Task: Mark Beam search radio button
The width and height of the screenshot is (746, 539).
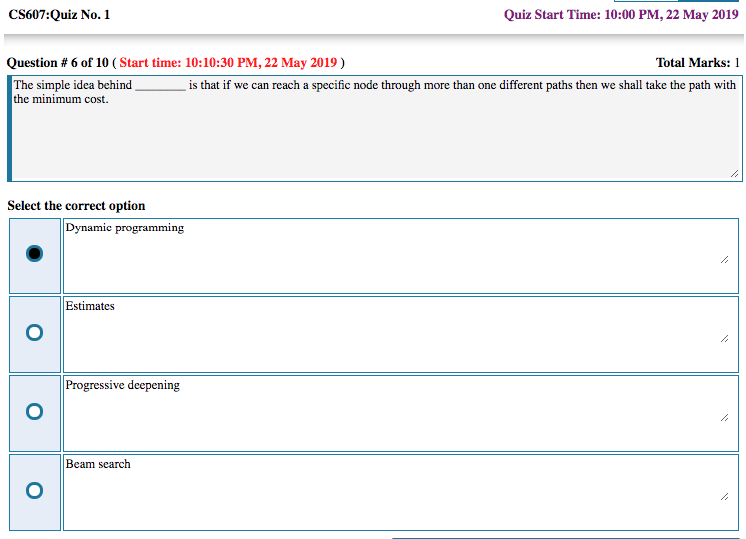Action: (x=35, y=490)
